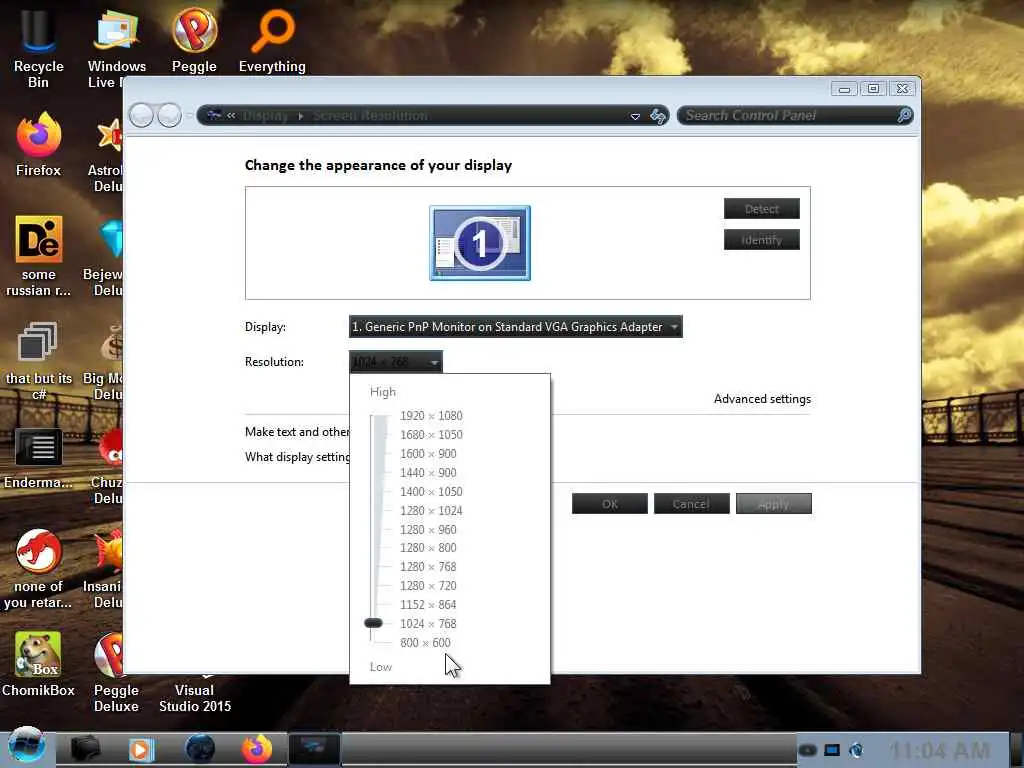Open the Everything search desktop icon
This screenshot has width=1024, height=768.
click(272, 39)
